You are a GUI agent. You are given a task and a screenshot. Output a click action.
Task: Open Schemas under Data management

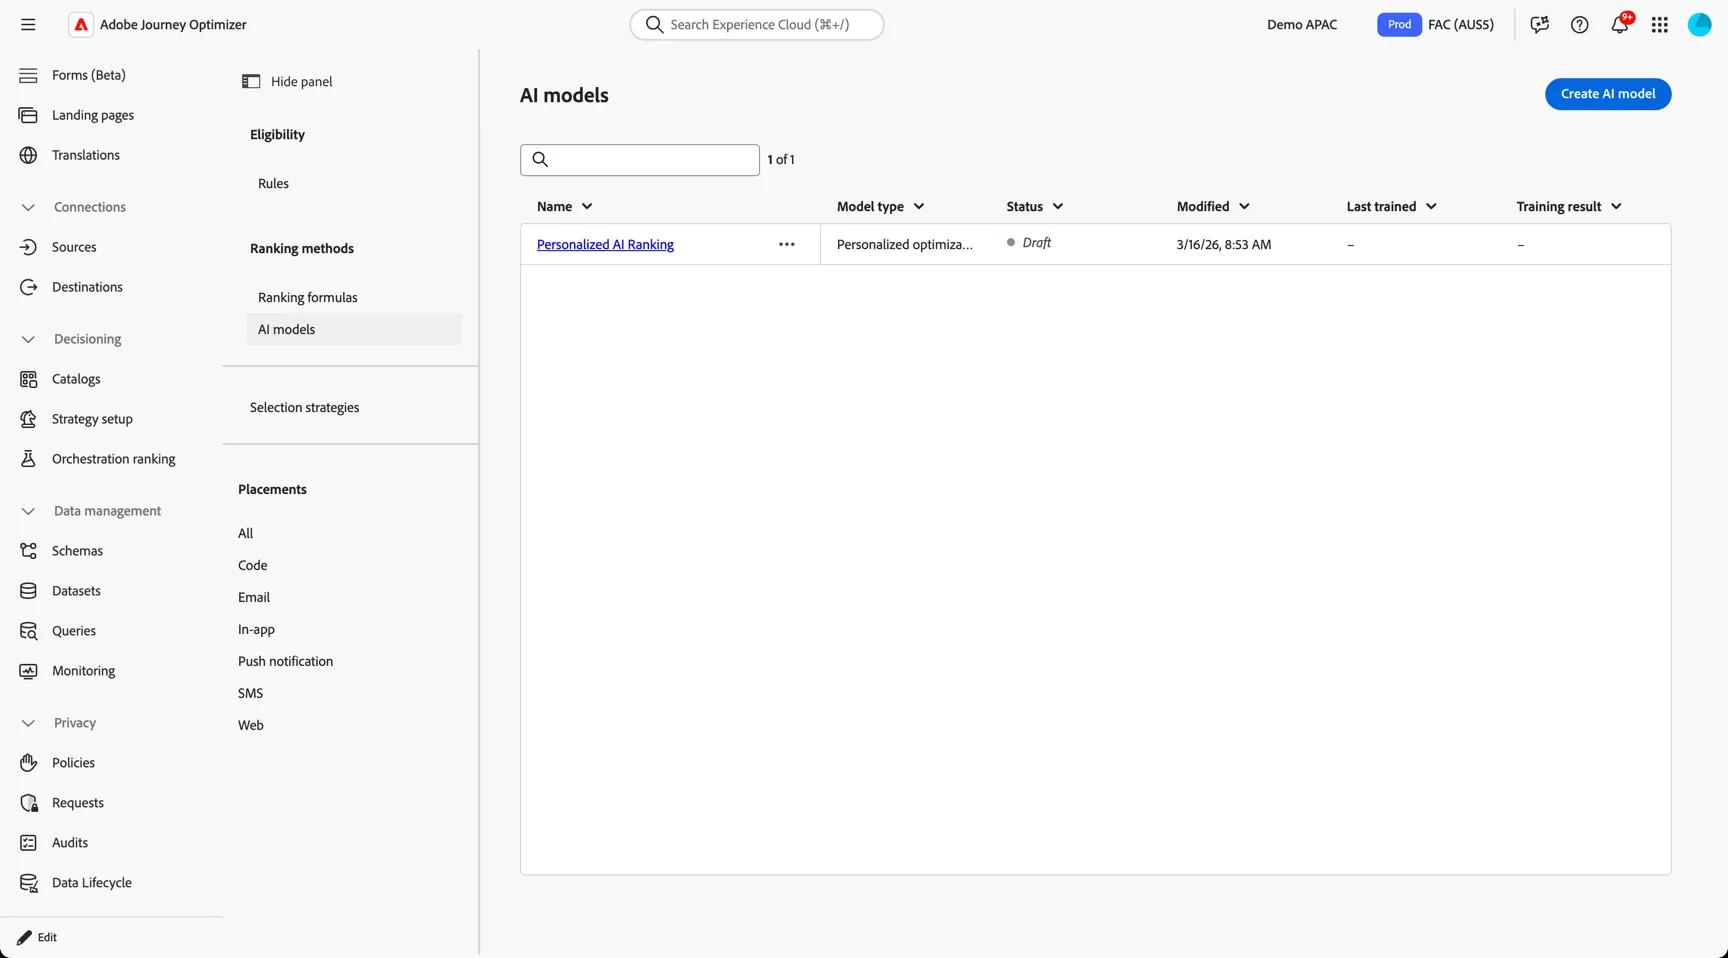(x=77, y=551)
